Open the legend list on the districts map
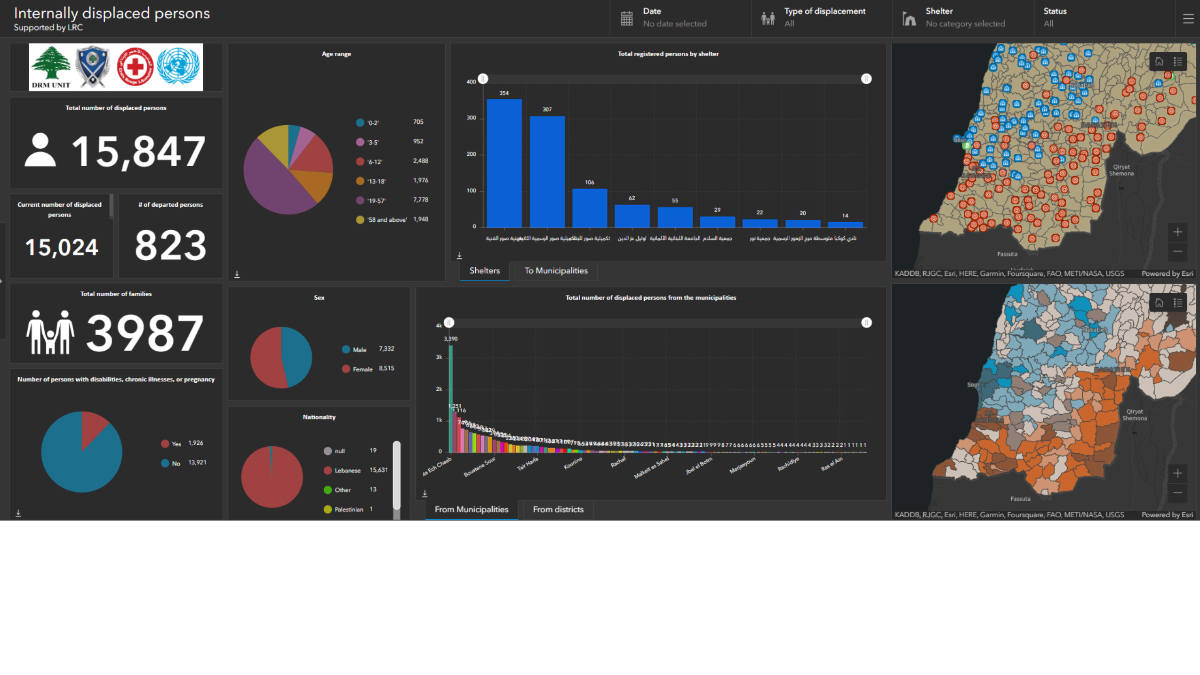Viewport: 1200px width, 675px height. pos(1177,303)
